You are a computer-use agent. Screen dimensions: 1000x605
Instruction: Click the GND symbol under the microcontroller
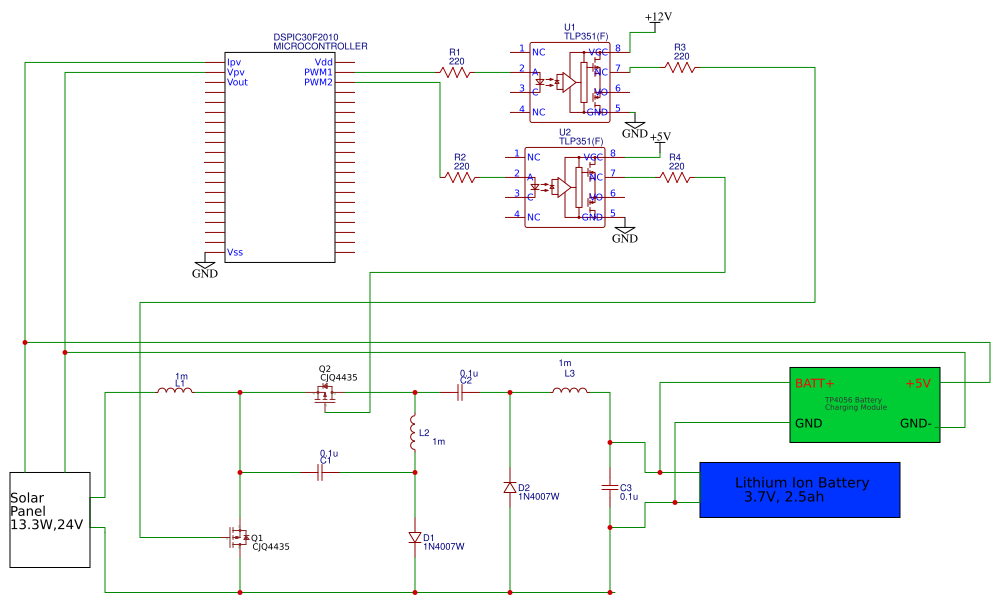click(x=204, y=262)
